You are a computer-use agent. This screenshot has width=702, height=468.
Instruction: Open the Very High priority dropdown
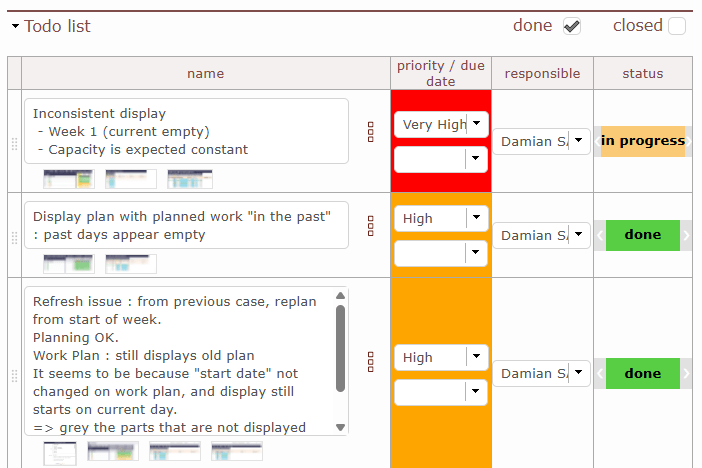click(x=477, y=124)
